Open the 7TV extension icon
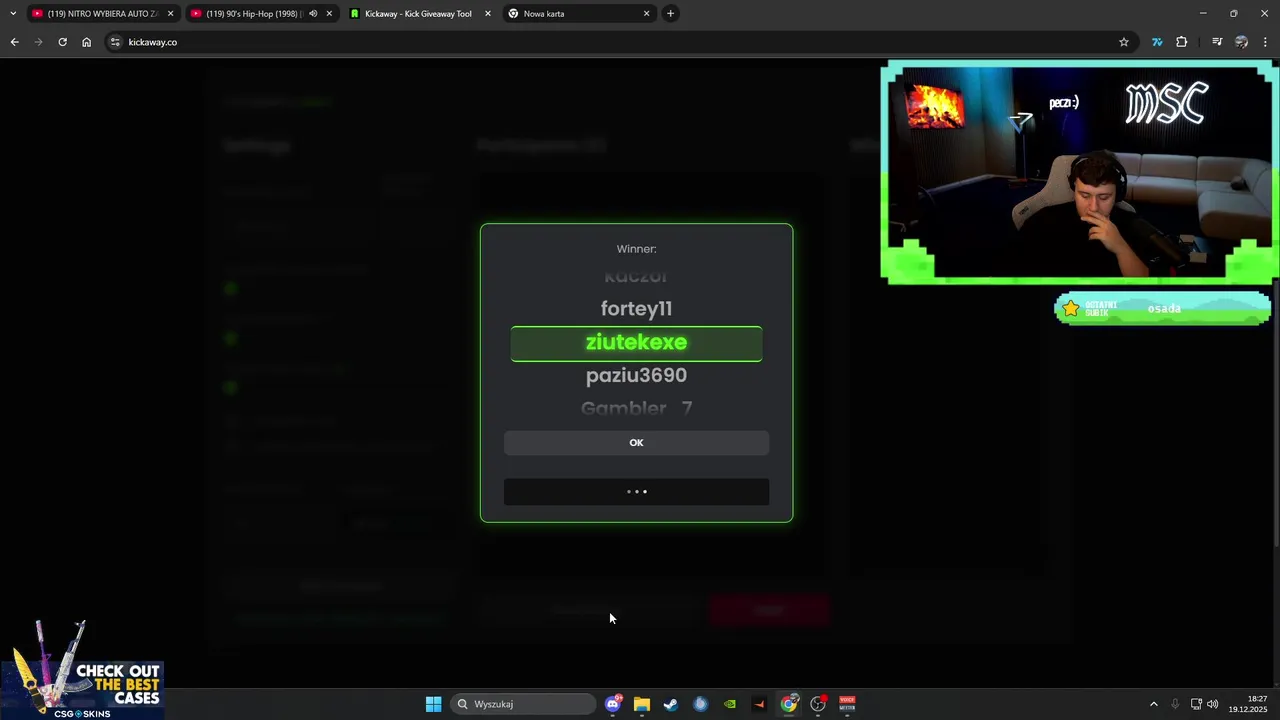Viewport: 1280px width, 720px height. pos(1157,42)
